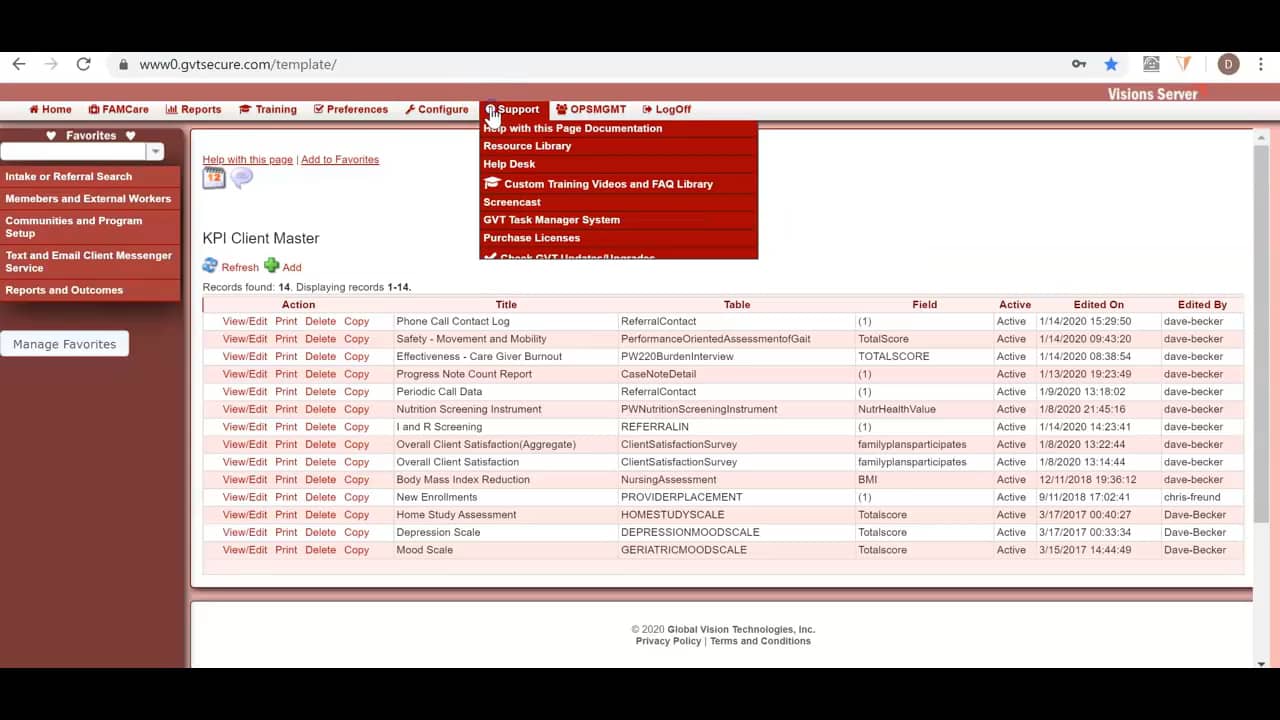Click the browser back arrow
Viewport: 1280px width, 720px height.
pos(19,64)
